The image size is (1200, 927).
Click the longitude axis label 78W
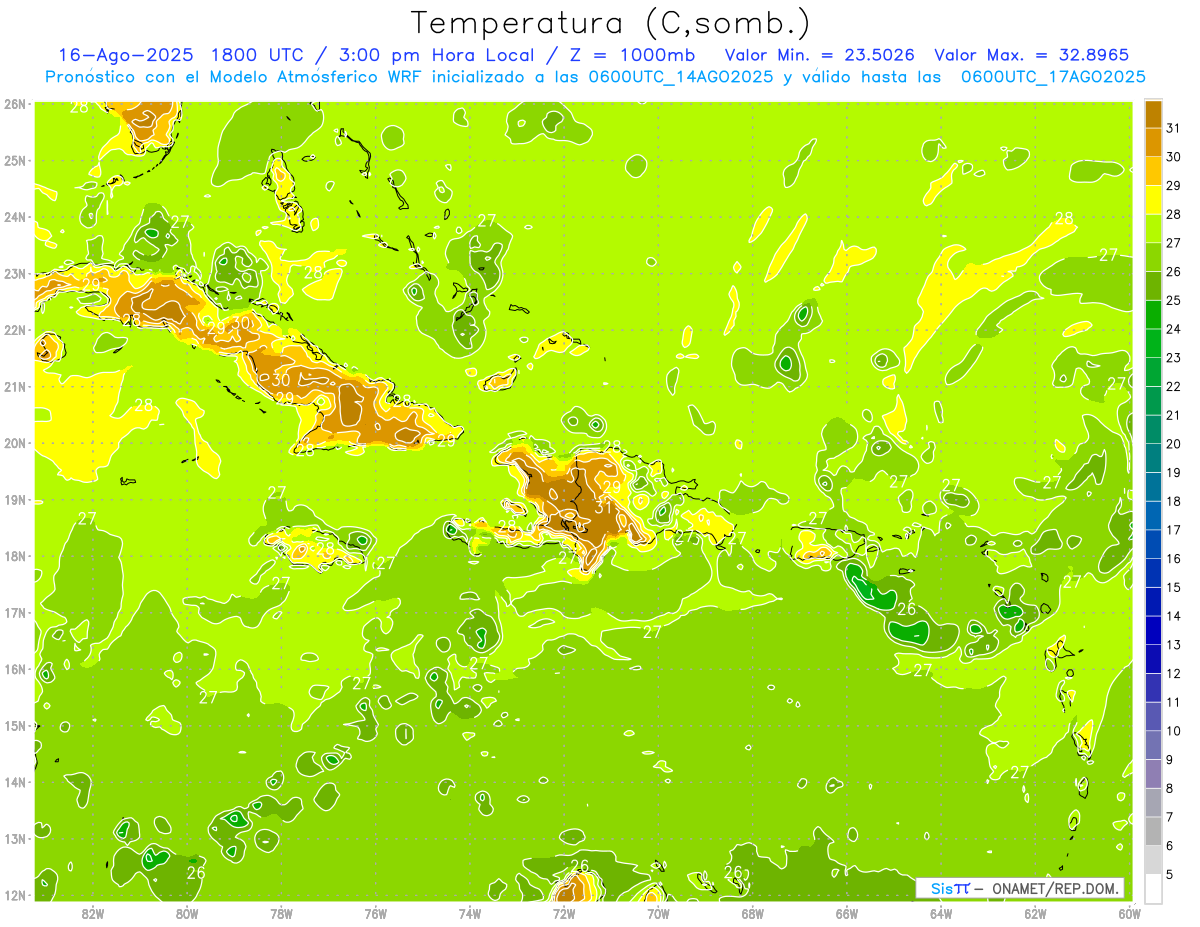[x=281, y=913]
